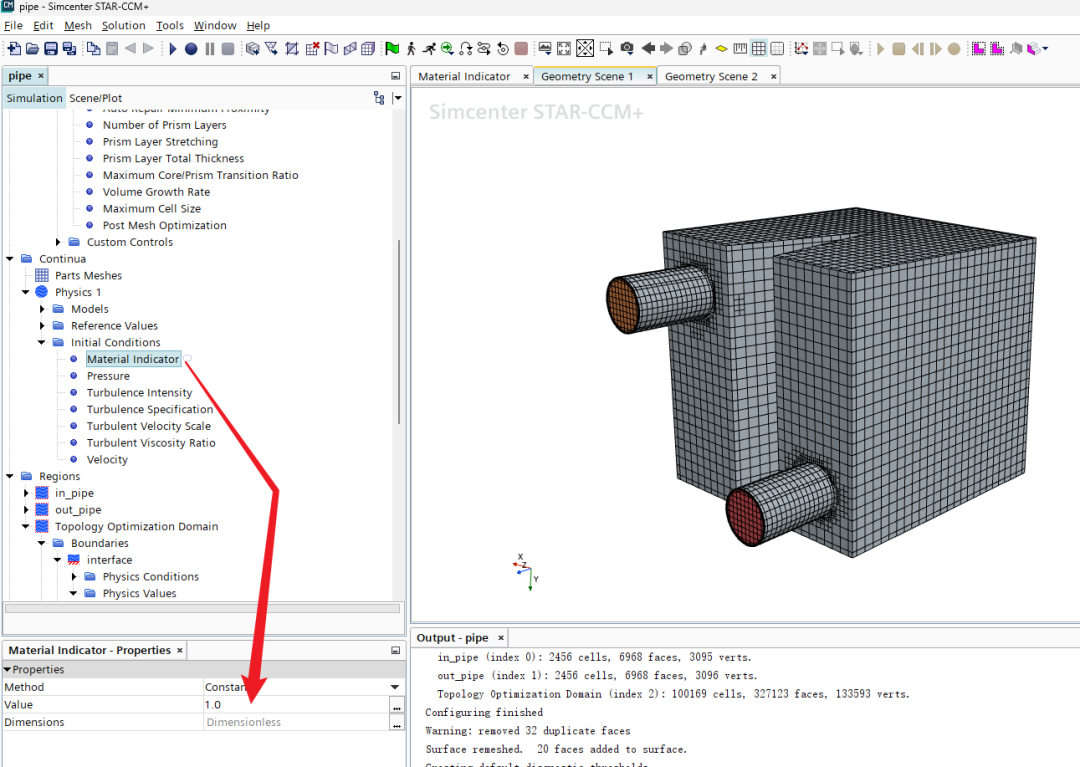Open the Solution menu
Screen dimensions: 1080x767
pos(123,25)
